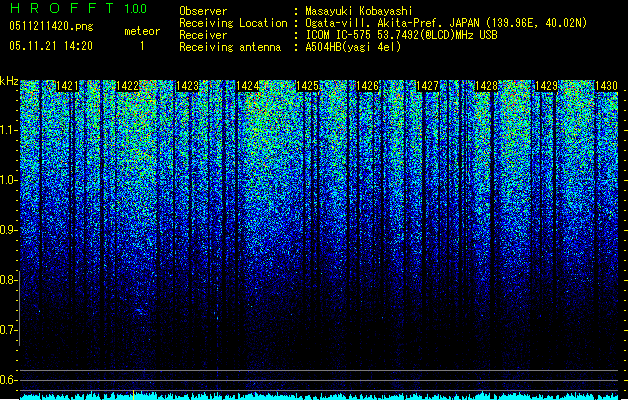Click the 1430 time marker
The width and height of the screenshot is (629, 400).
pyautogui.click(x=606, y=86)
